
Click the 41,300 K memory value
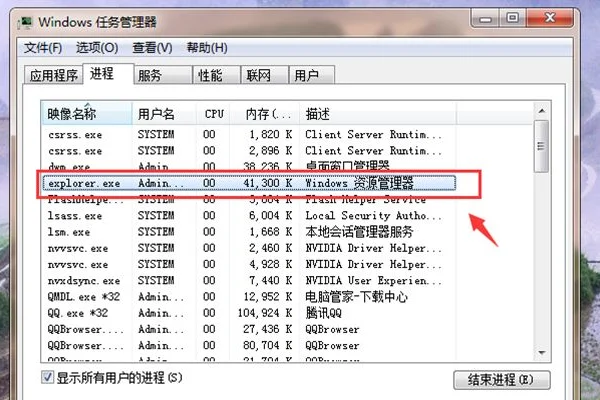[267, 183]
